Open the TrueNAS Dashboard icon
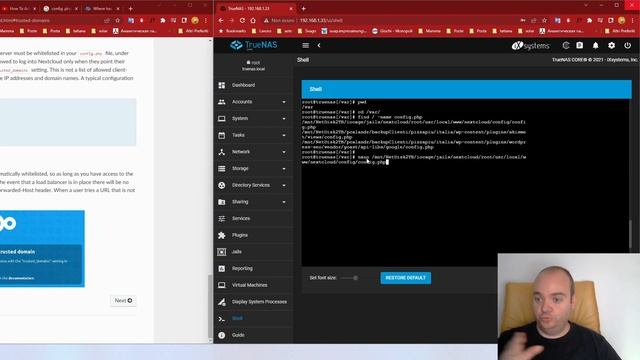Screen dimensions: 640x360 222,85
